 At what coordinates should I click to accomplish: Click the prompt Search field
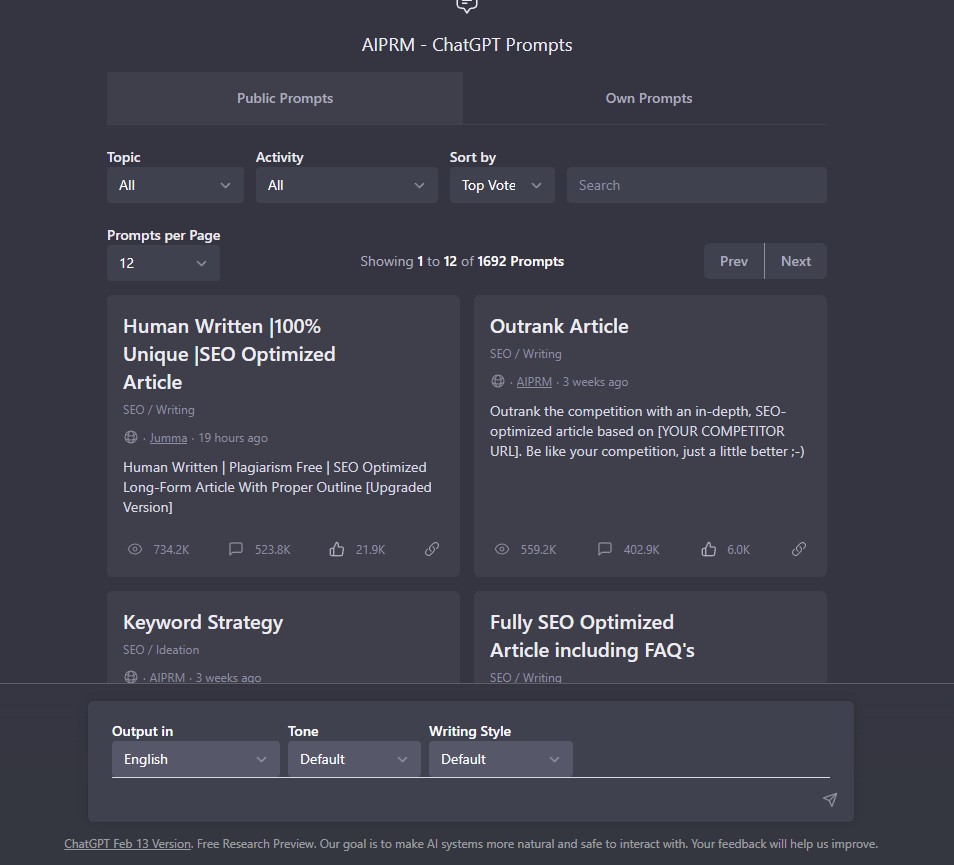point(697,185)
